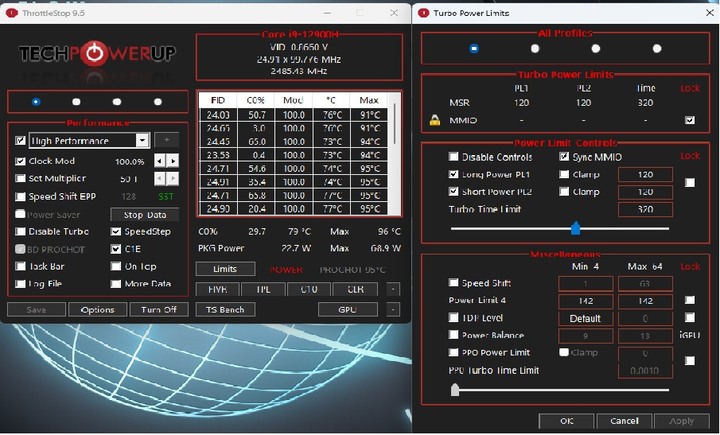Click the CLR button

355,289
